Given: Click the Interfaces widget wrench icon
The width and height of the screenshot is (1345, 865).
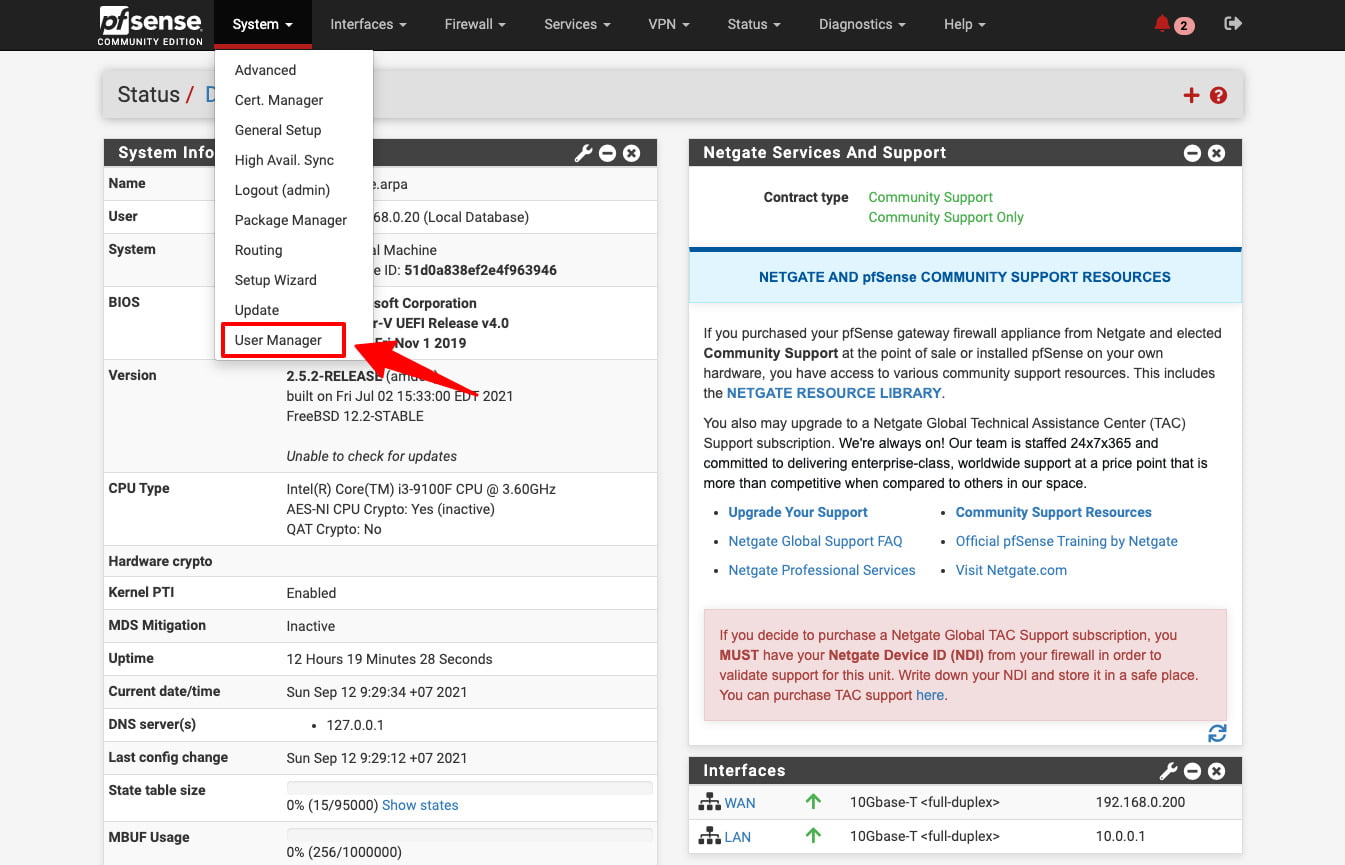Looking at the screenshot, I should click(1168, 771).
